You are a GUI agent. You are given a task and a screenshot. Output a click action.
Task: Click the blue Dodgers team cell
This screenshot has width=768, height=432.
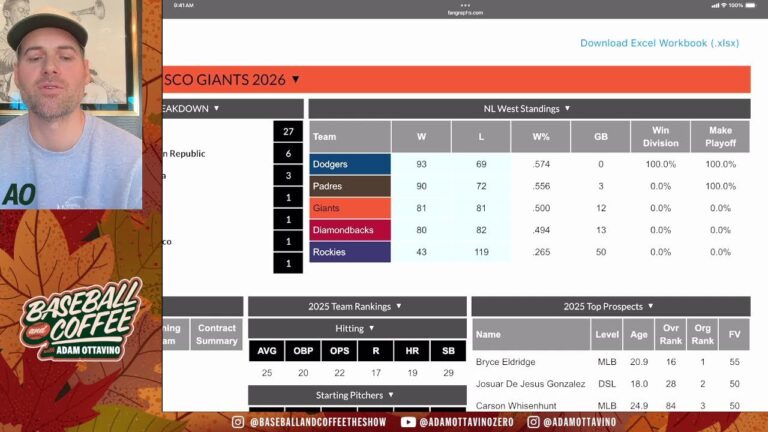[349, 164]
